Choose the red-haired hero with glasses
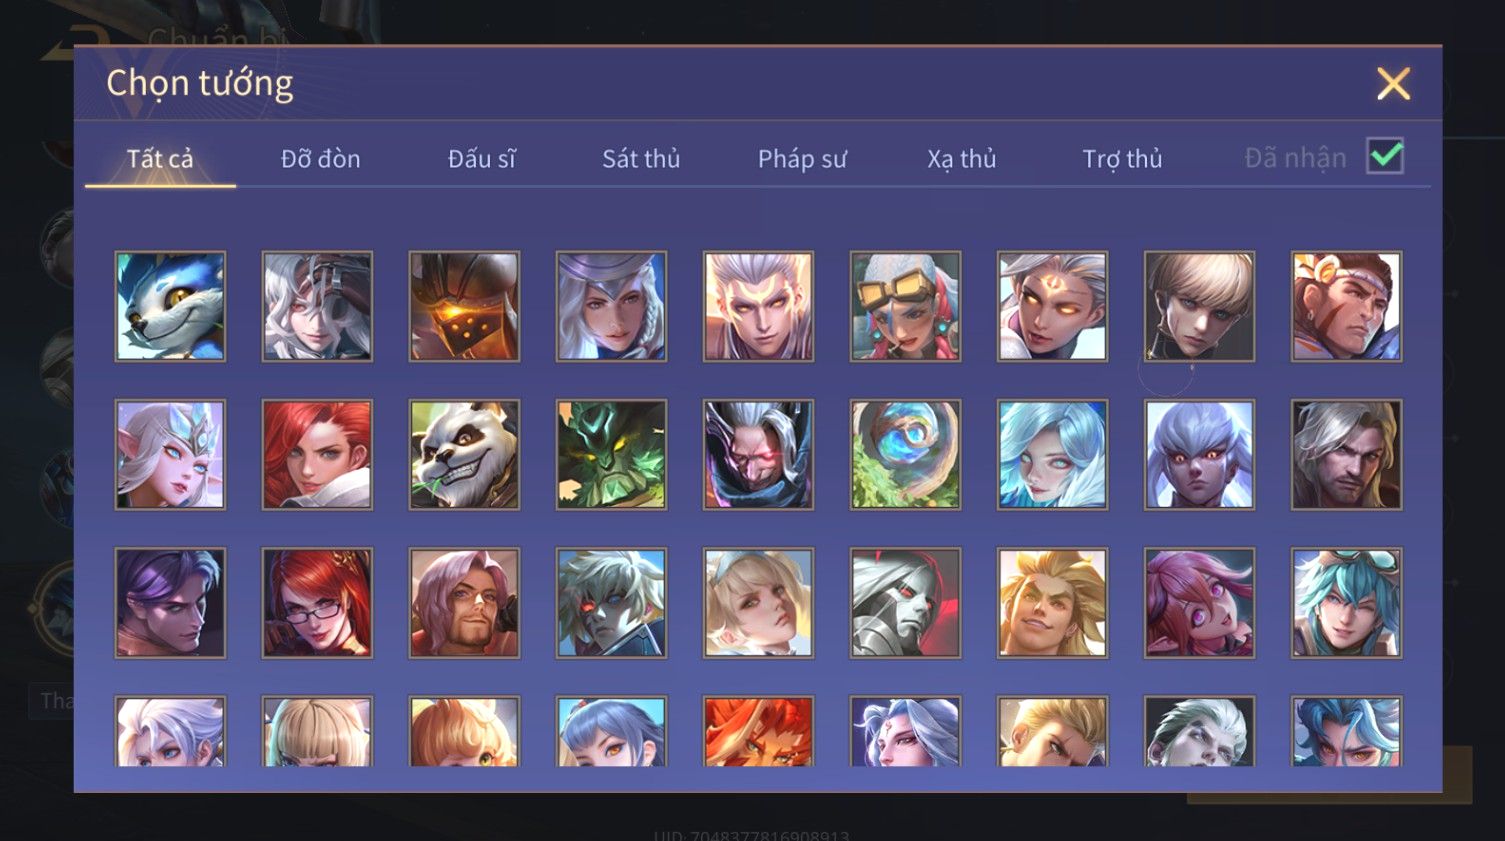 coord(317,602)
